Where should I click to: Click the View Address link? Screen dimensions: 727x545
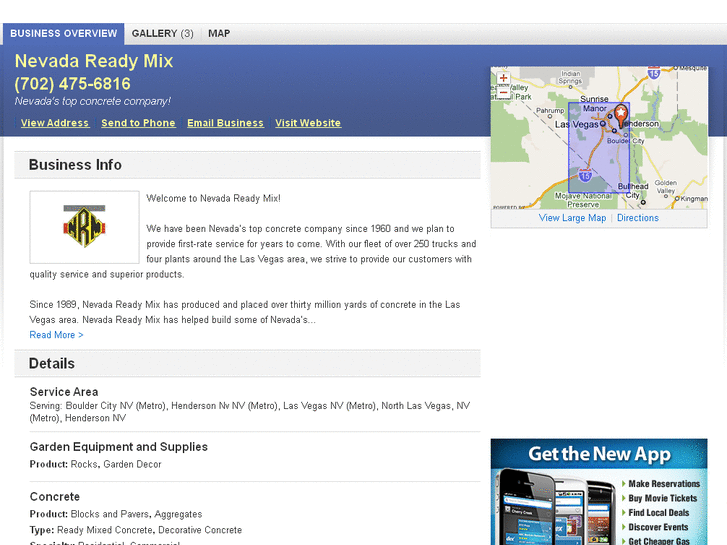click(x=55, y=123)
